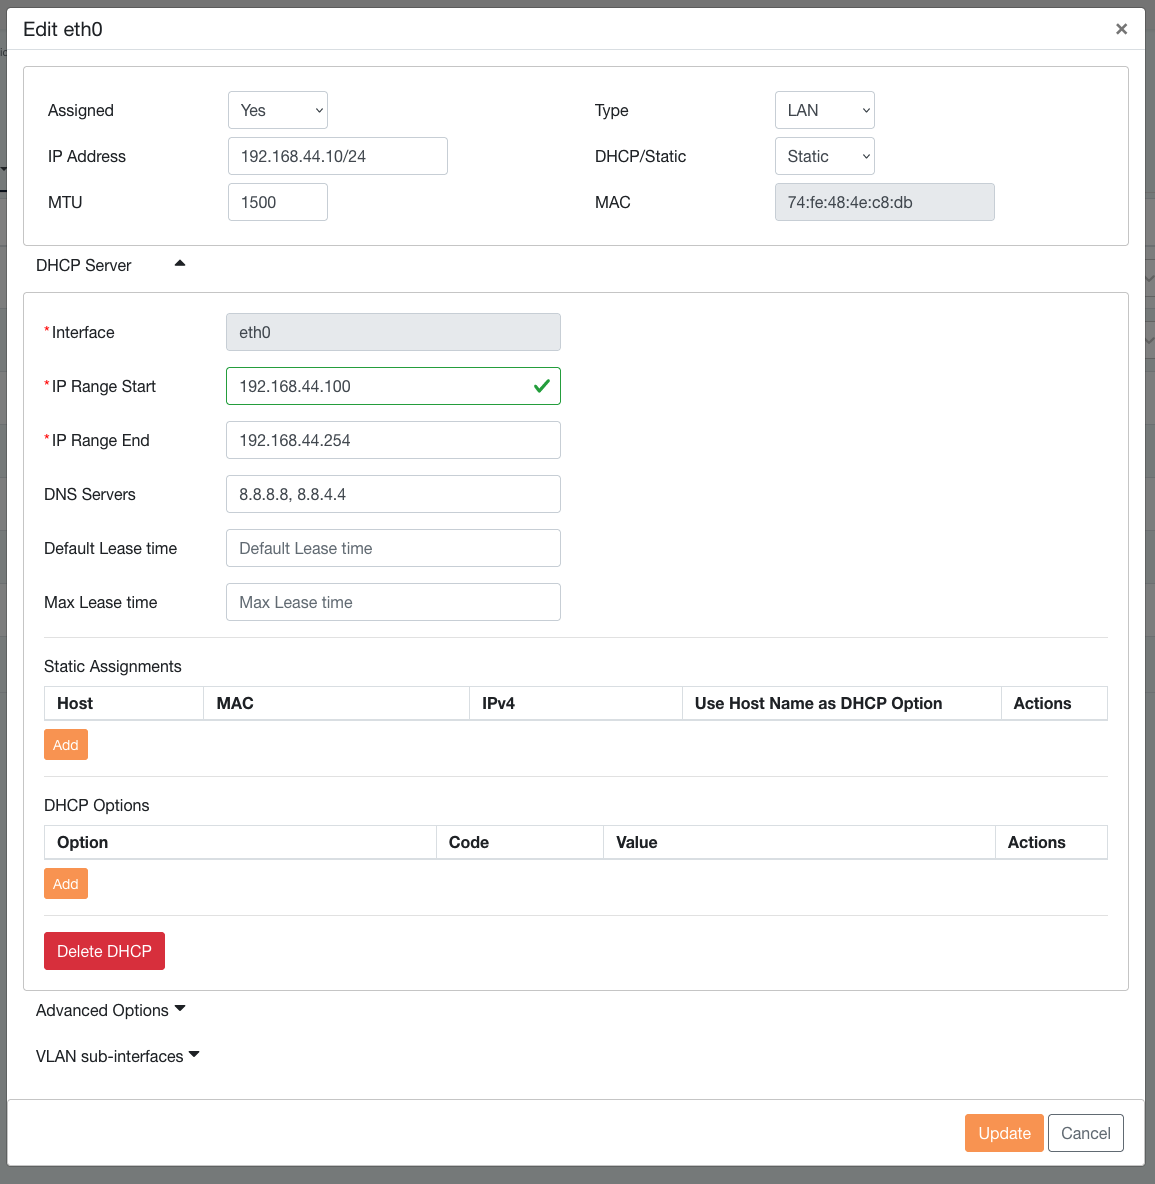
Task: Click the MTU input field
Action: coord(277,202)
